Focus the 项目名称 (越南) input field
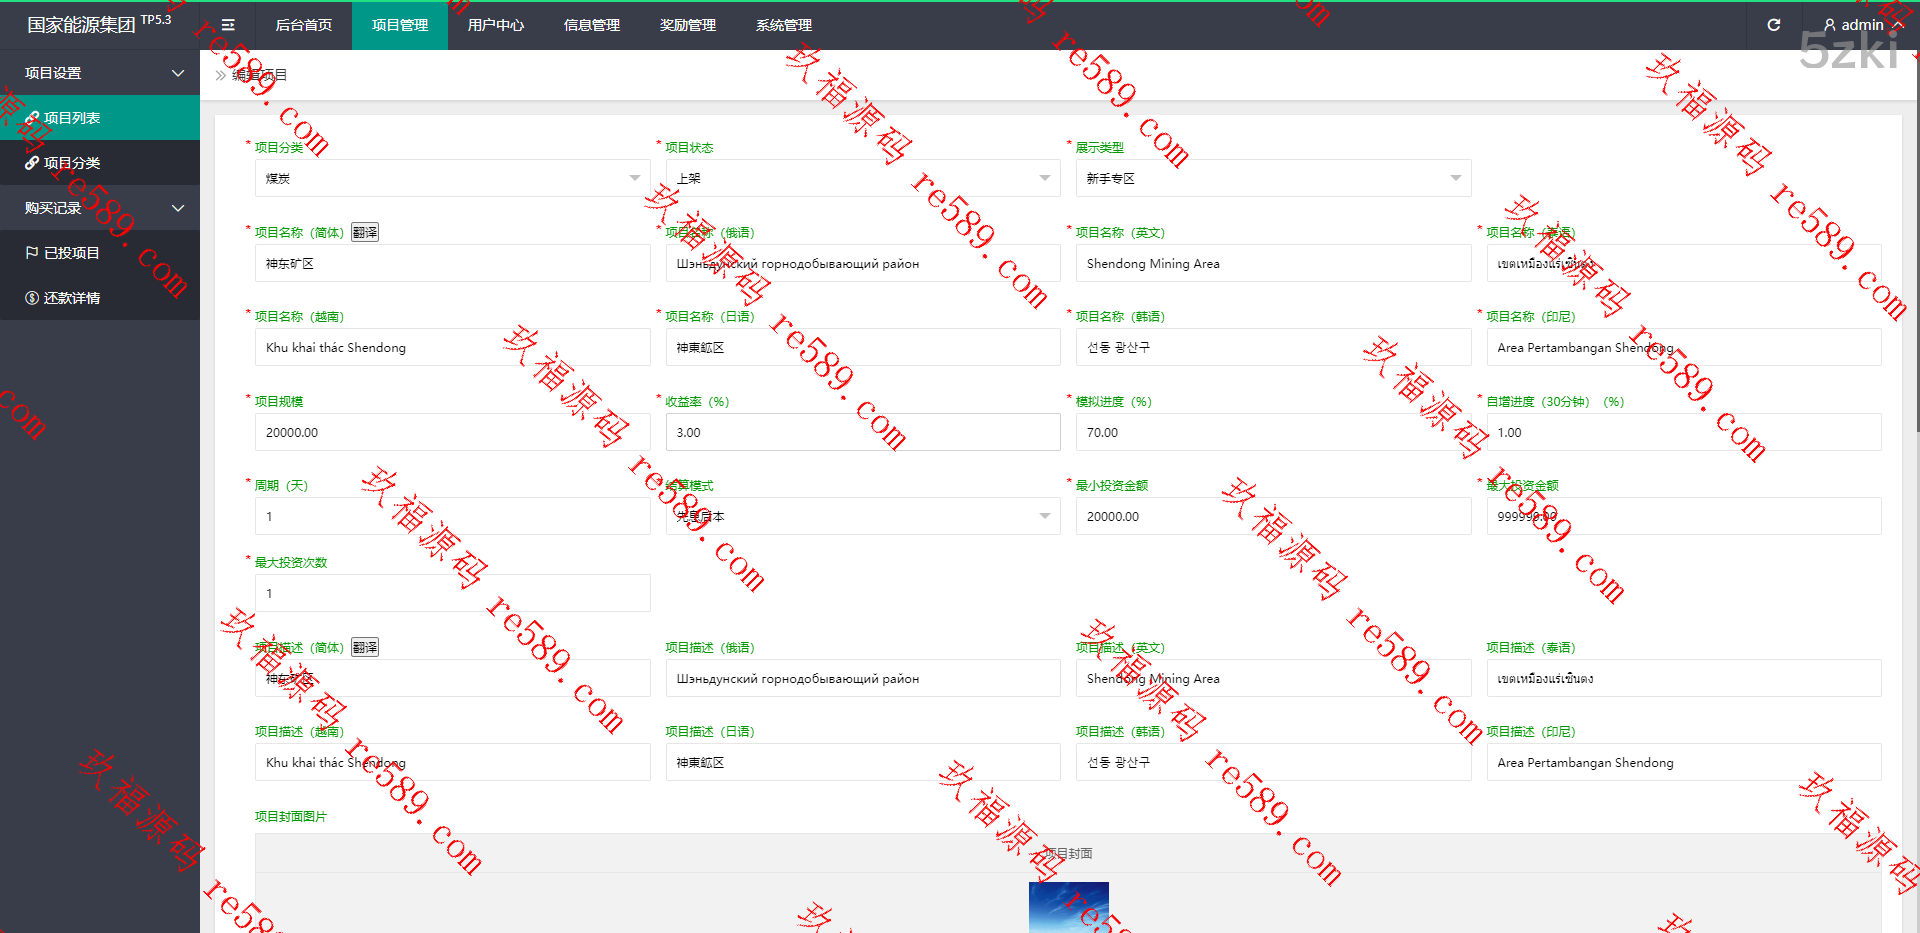 452,347
